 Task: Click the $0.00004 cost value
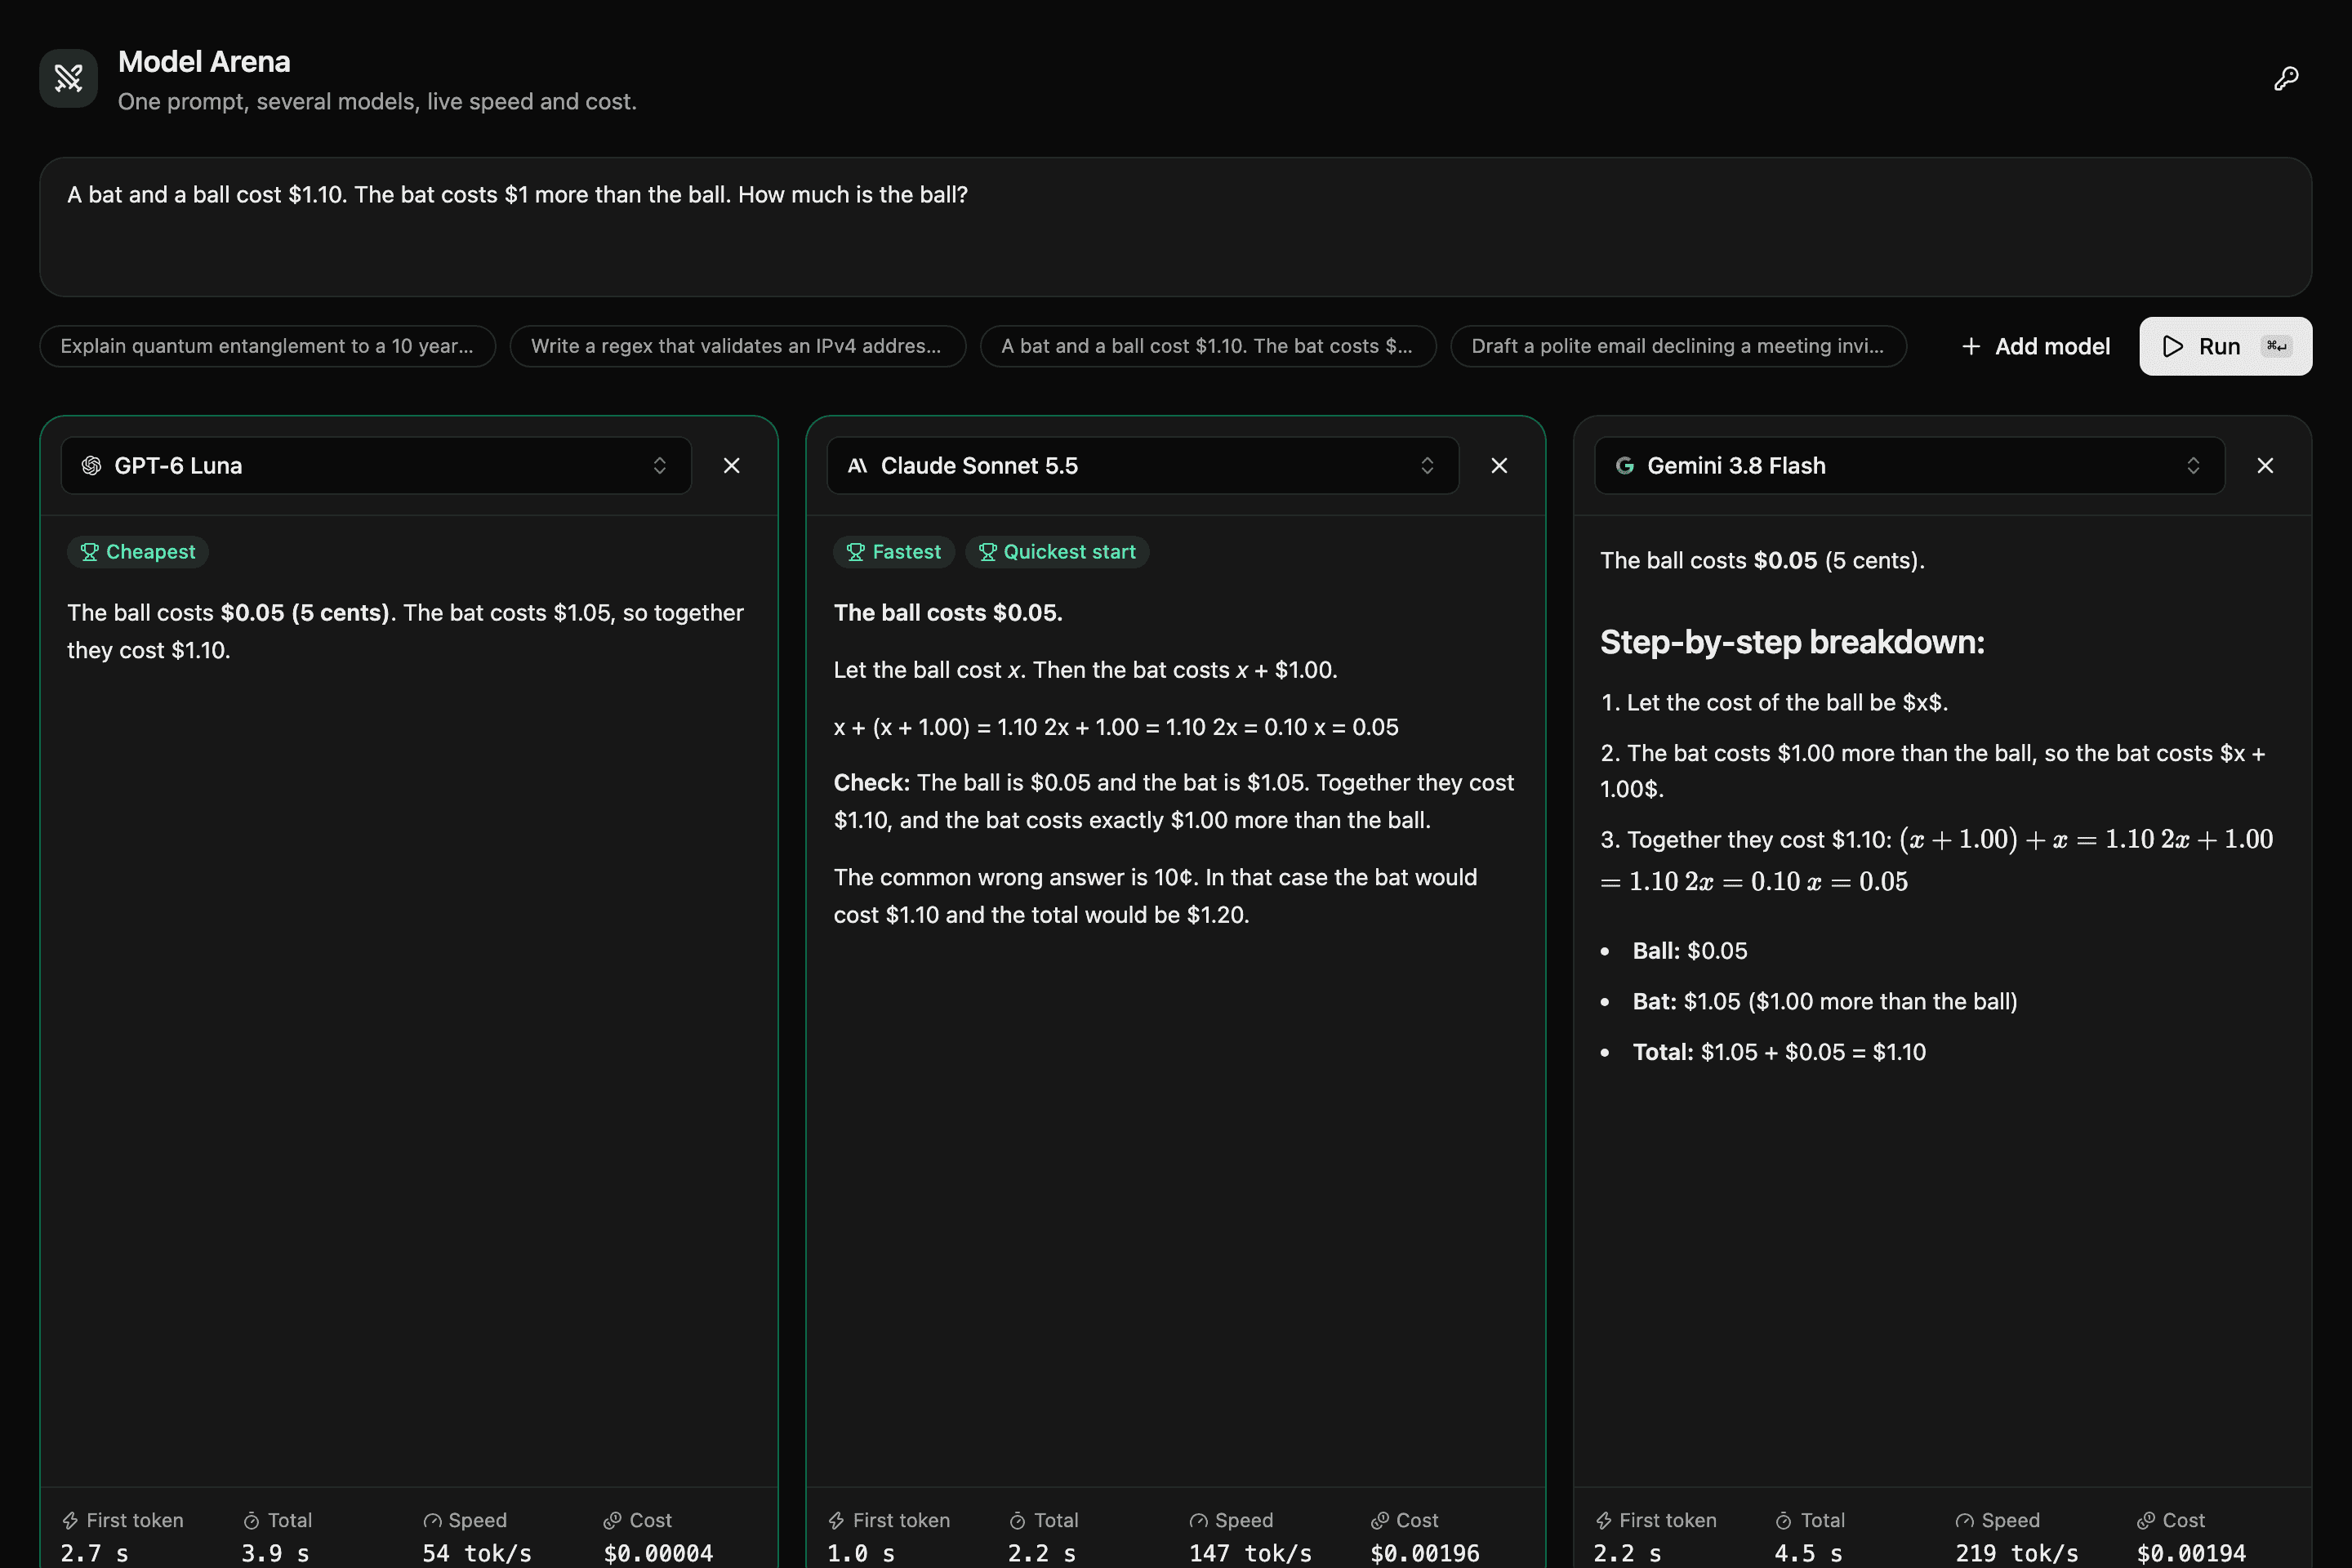pos(658,1553)
